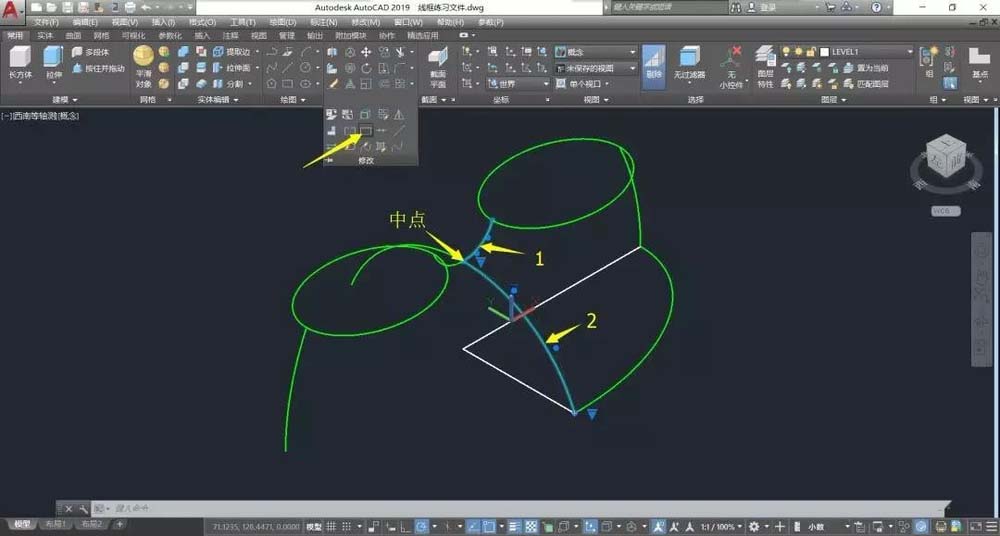Select the Box (长方体) modeling tool
This screenshot has height=536, width=1000.
pos(20,63)
